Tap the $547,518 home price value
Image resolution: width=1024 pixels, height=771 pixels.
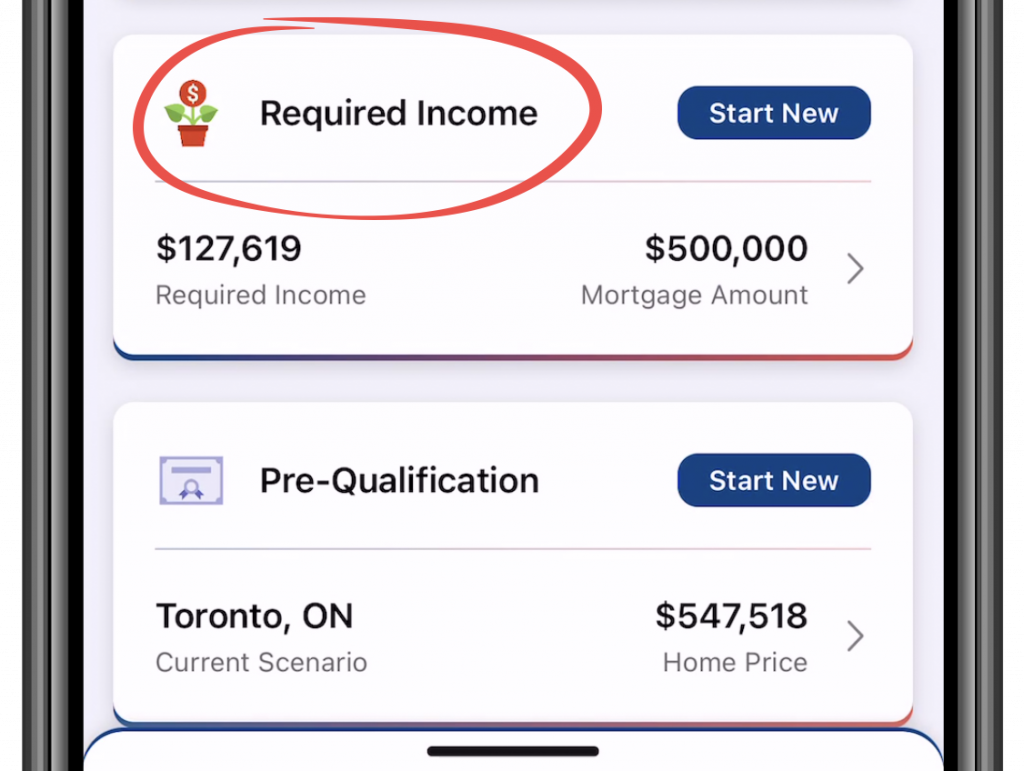[x=731, y=616]
